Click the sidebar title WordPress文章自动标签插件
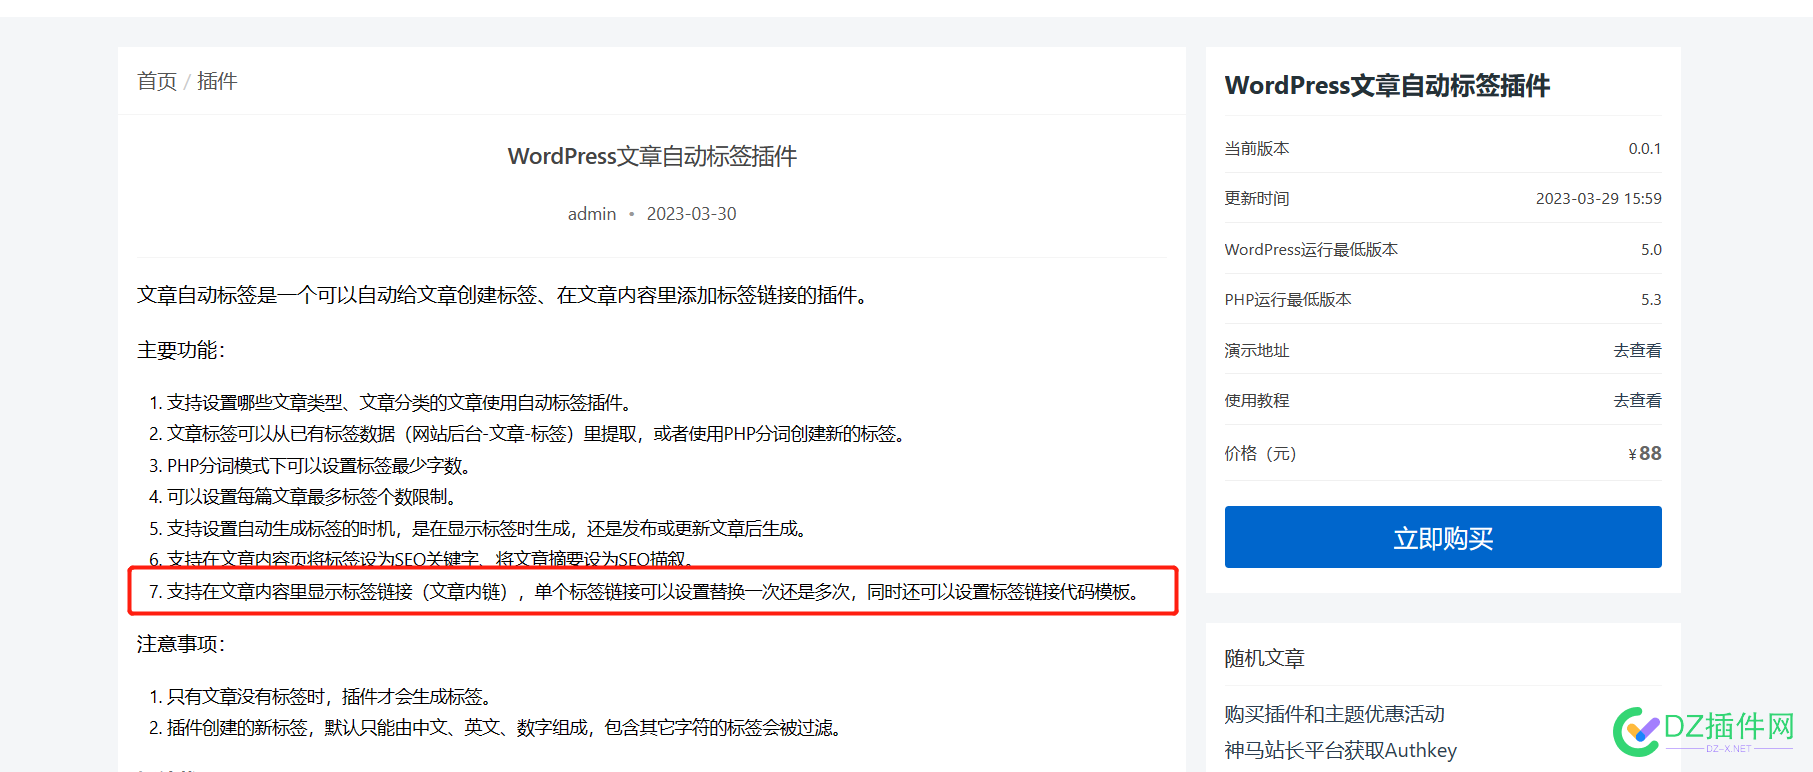 coord(1387,85)
